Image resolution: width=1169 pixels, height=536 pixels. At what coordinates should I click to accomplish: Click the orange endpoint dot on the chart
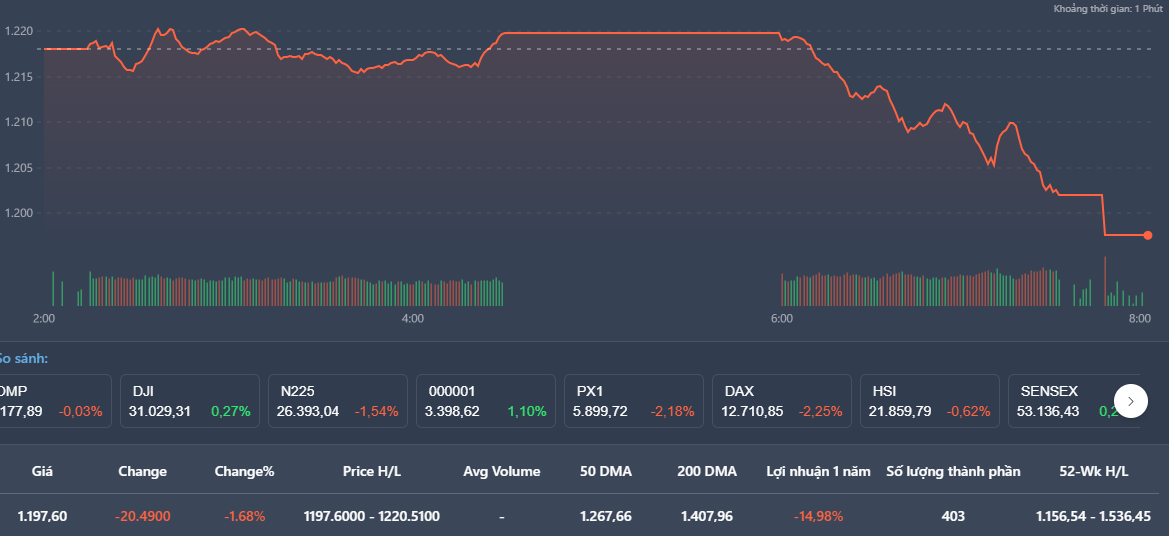(x=1148, y=235)
